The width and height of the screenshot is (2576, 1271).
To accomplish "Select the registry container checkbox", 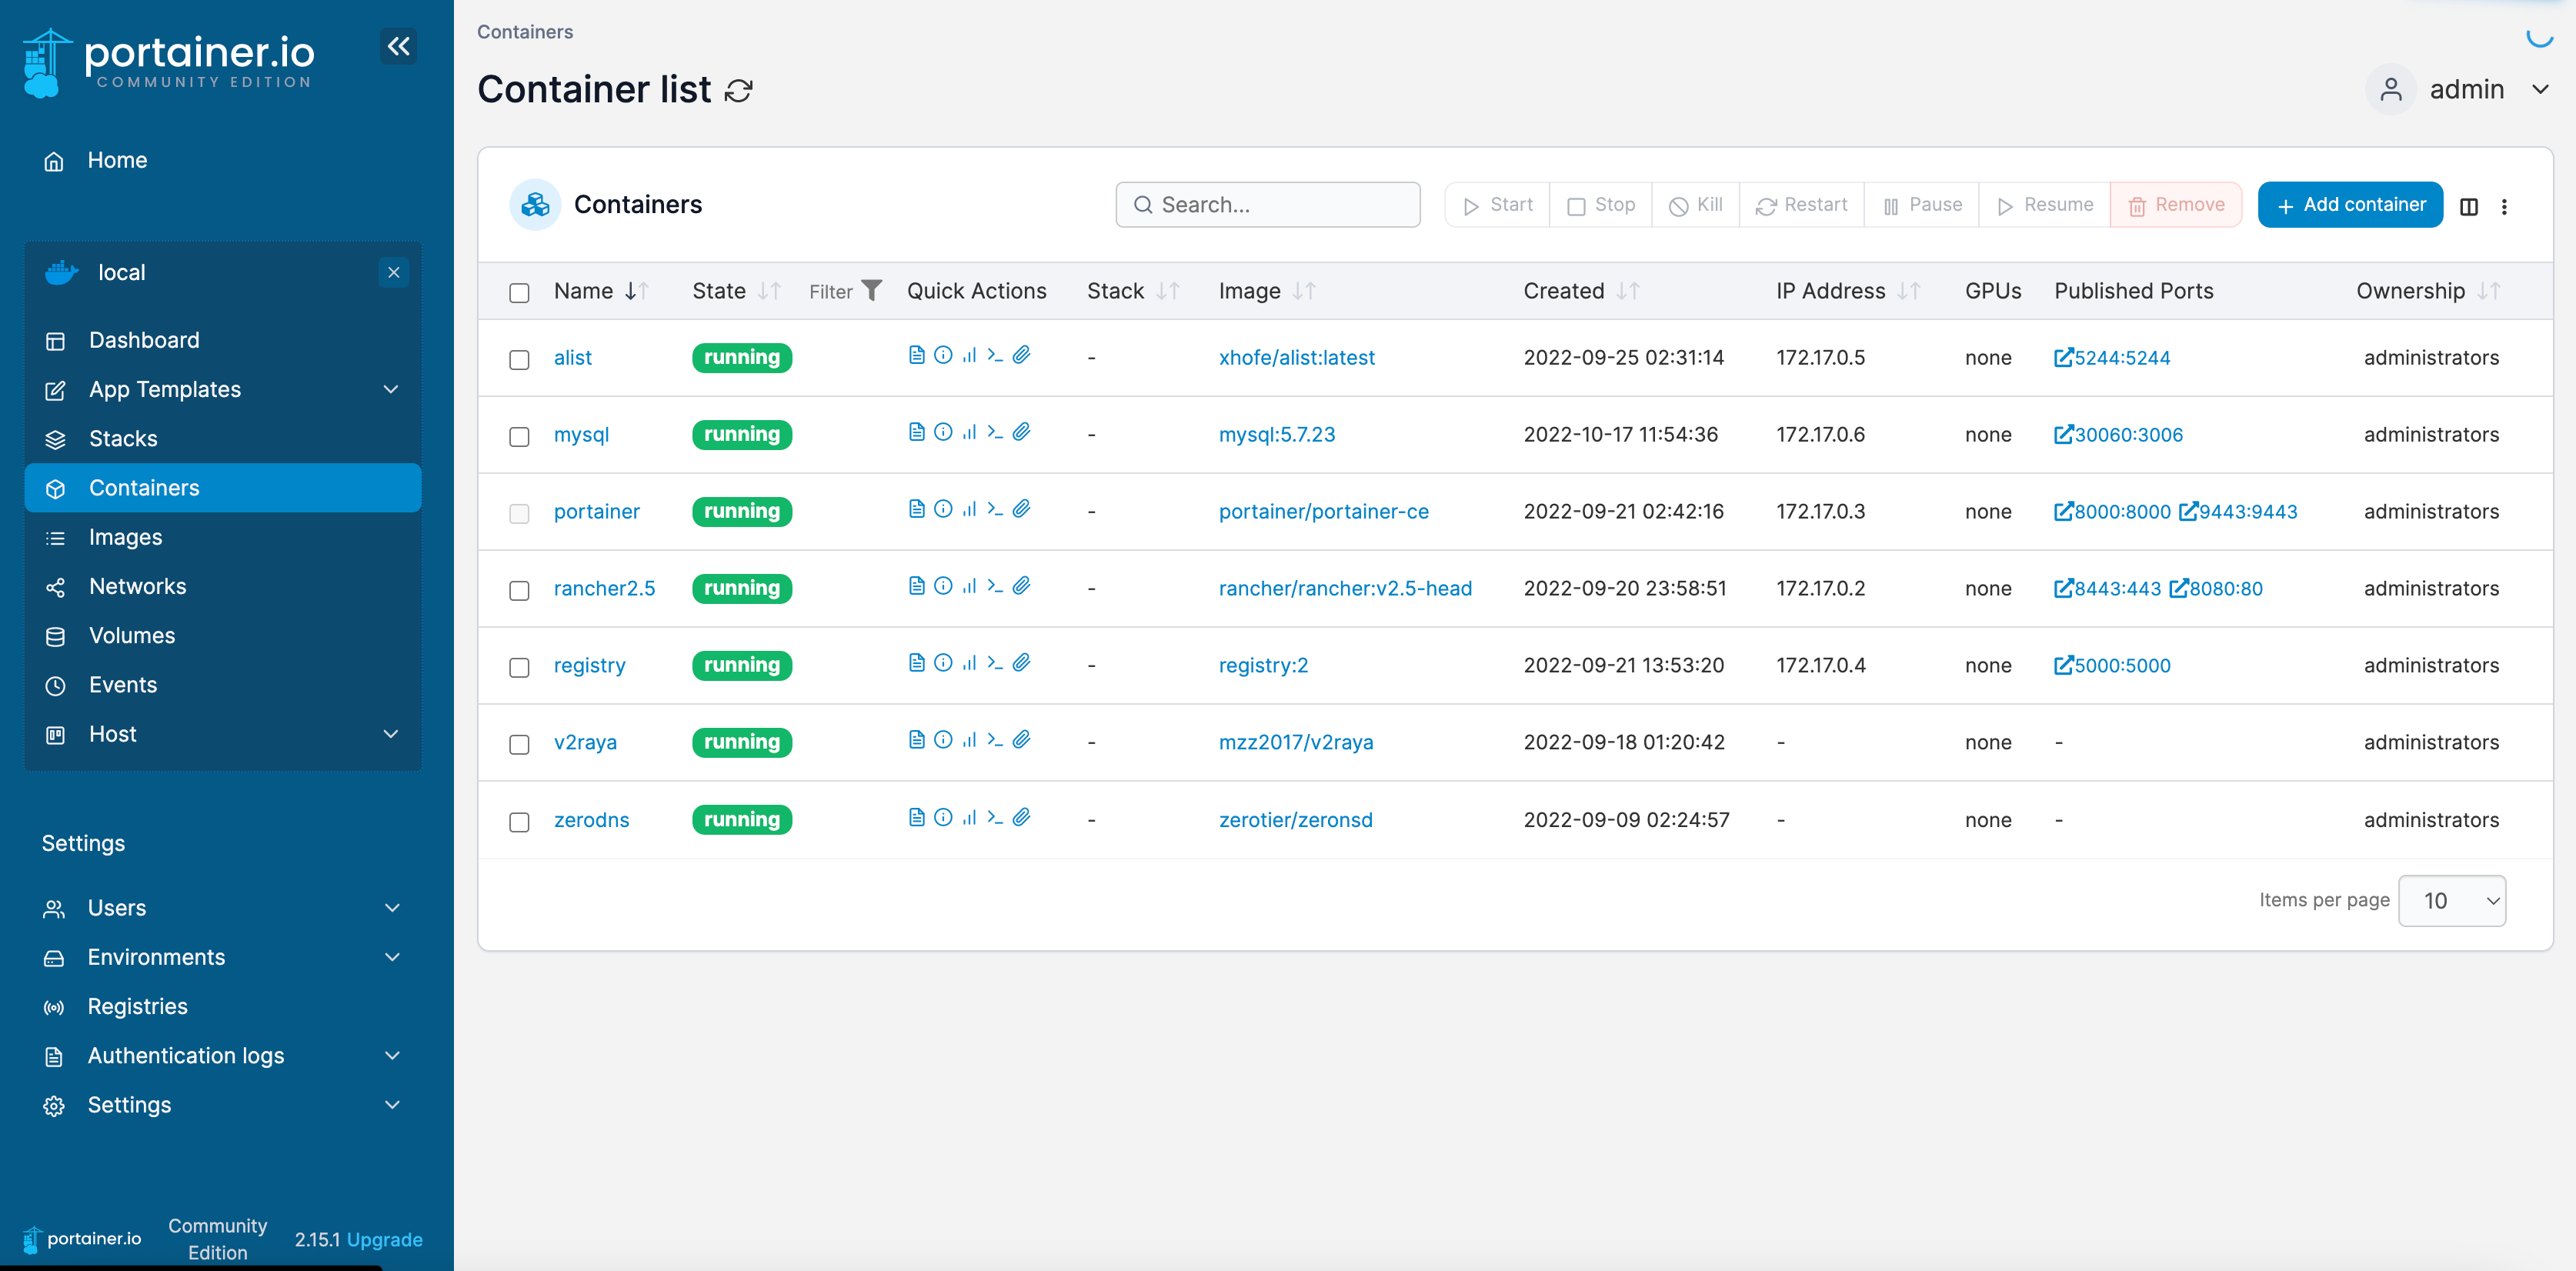I will tap(519, 667).
